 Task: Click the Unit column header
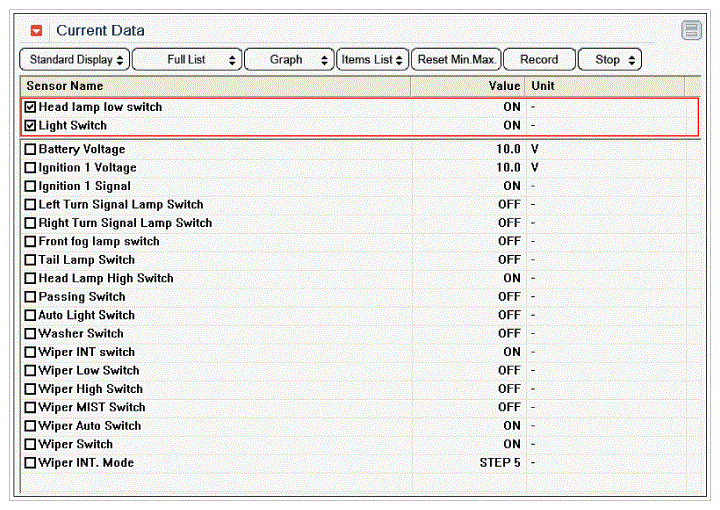point(543,86)
